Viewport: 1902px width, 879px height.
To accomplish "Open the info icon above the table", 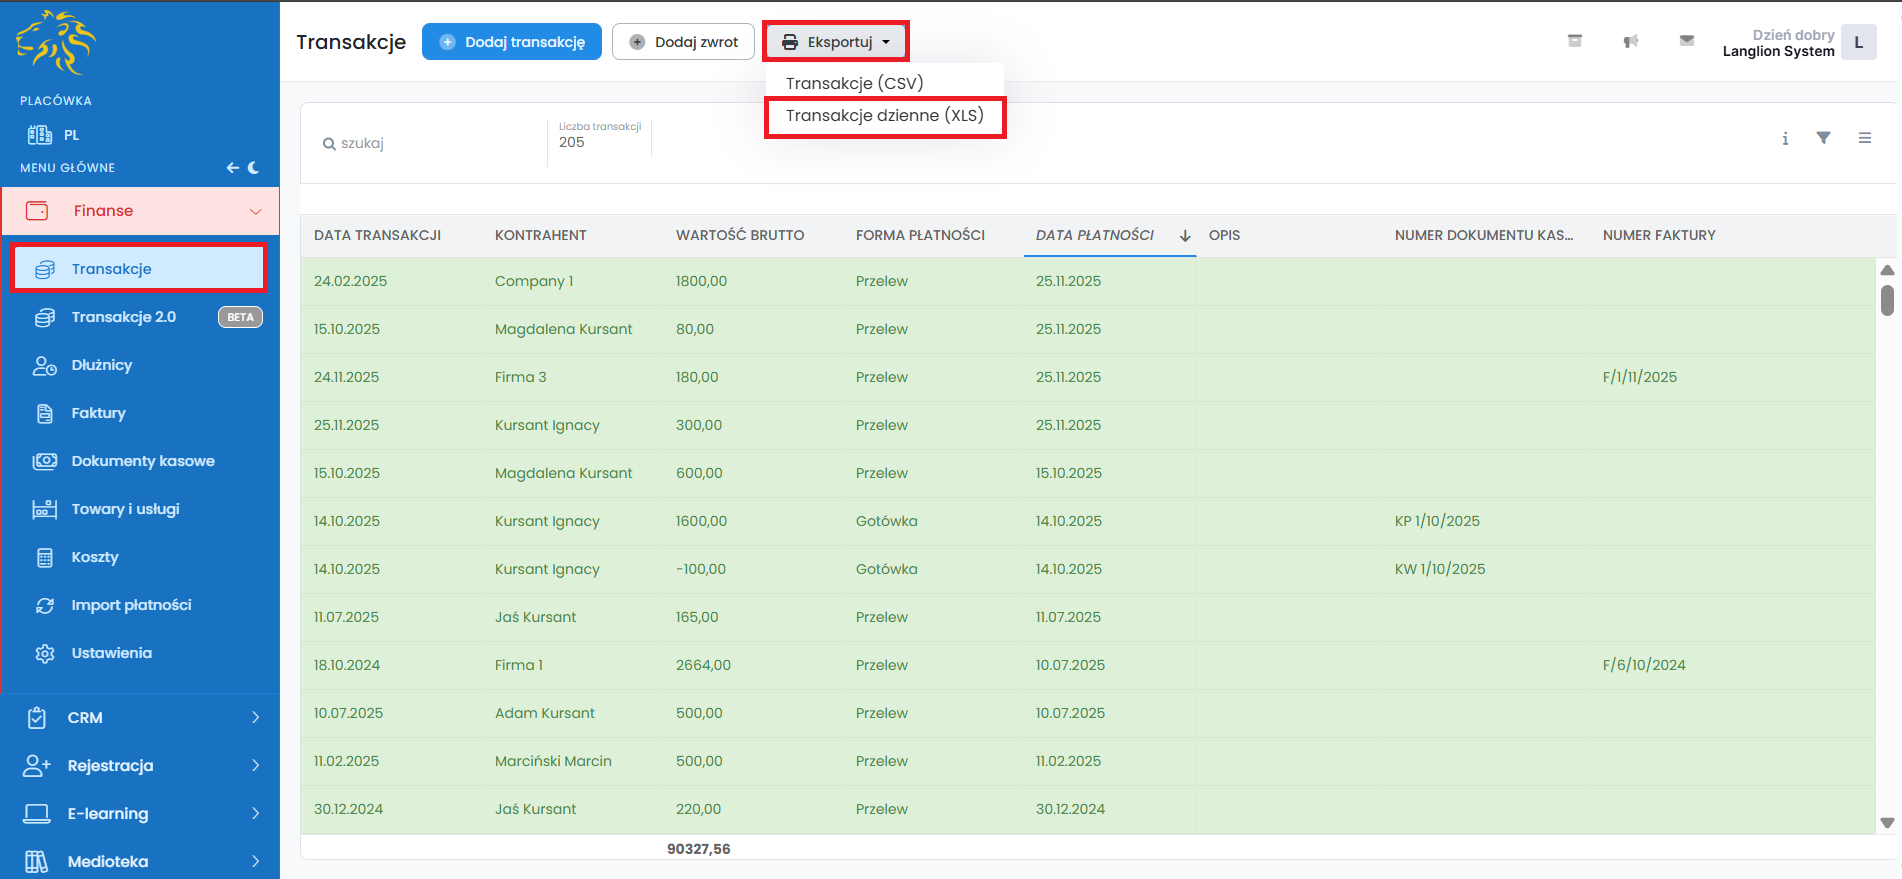I will pyautogui.click(x=1785, y=139).
